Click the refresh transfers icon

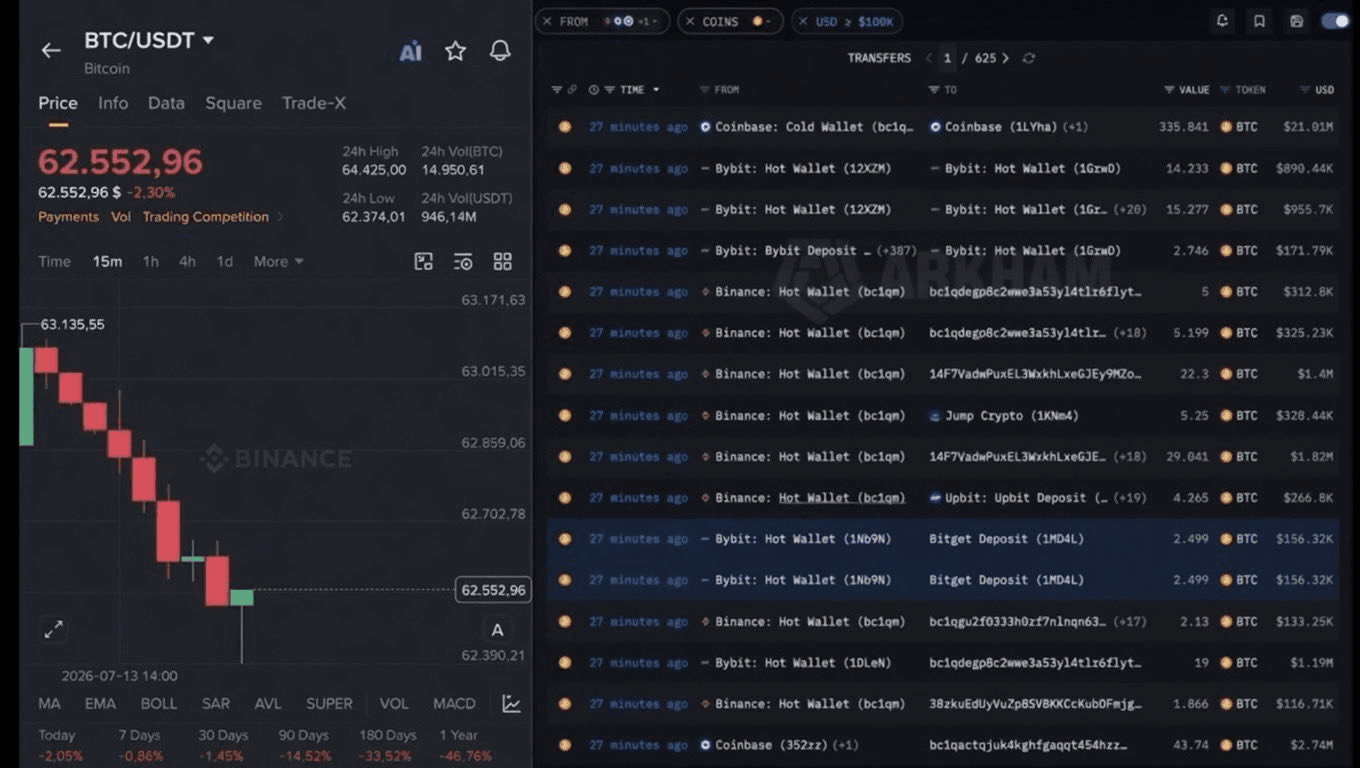pyautogui.click(x=1028, y=58)
